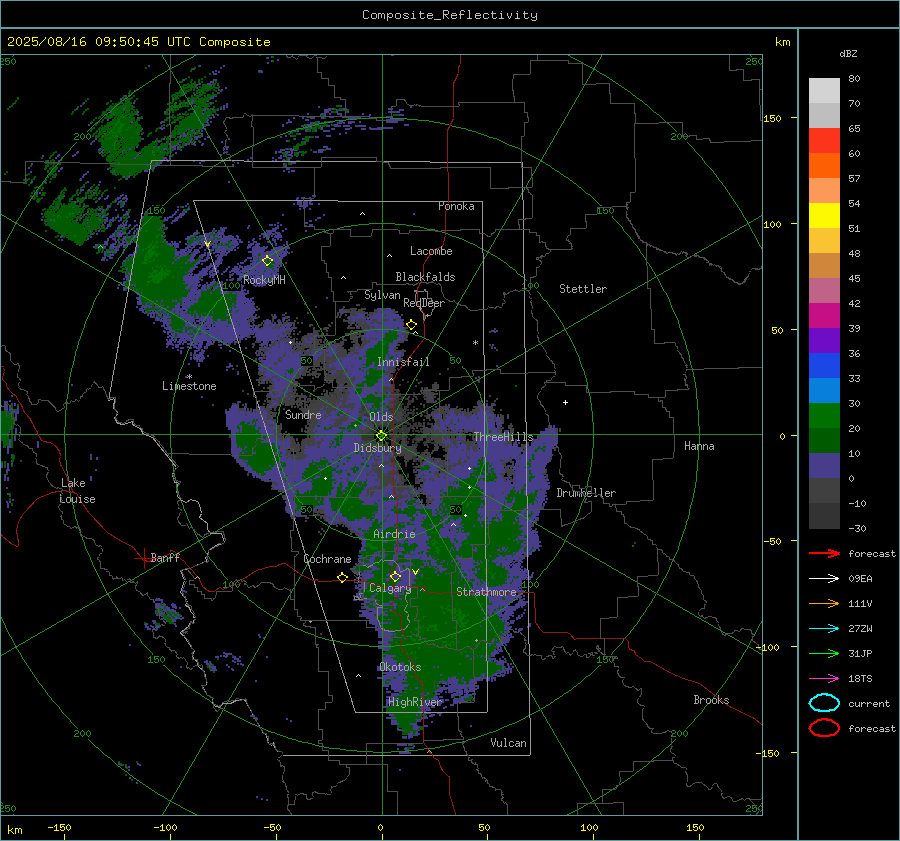Click the red cross marker at Banff
Screen dimensions: 900x841
coord(143,558)
